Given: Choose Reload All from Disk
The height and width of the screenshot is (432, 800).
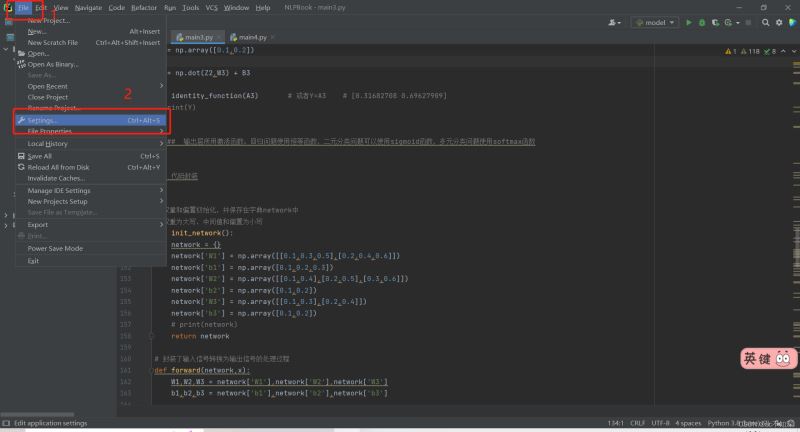Looking at the screenshot, I should point(91,167).
